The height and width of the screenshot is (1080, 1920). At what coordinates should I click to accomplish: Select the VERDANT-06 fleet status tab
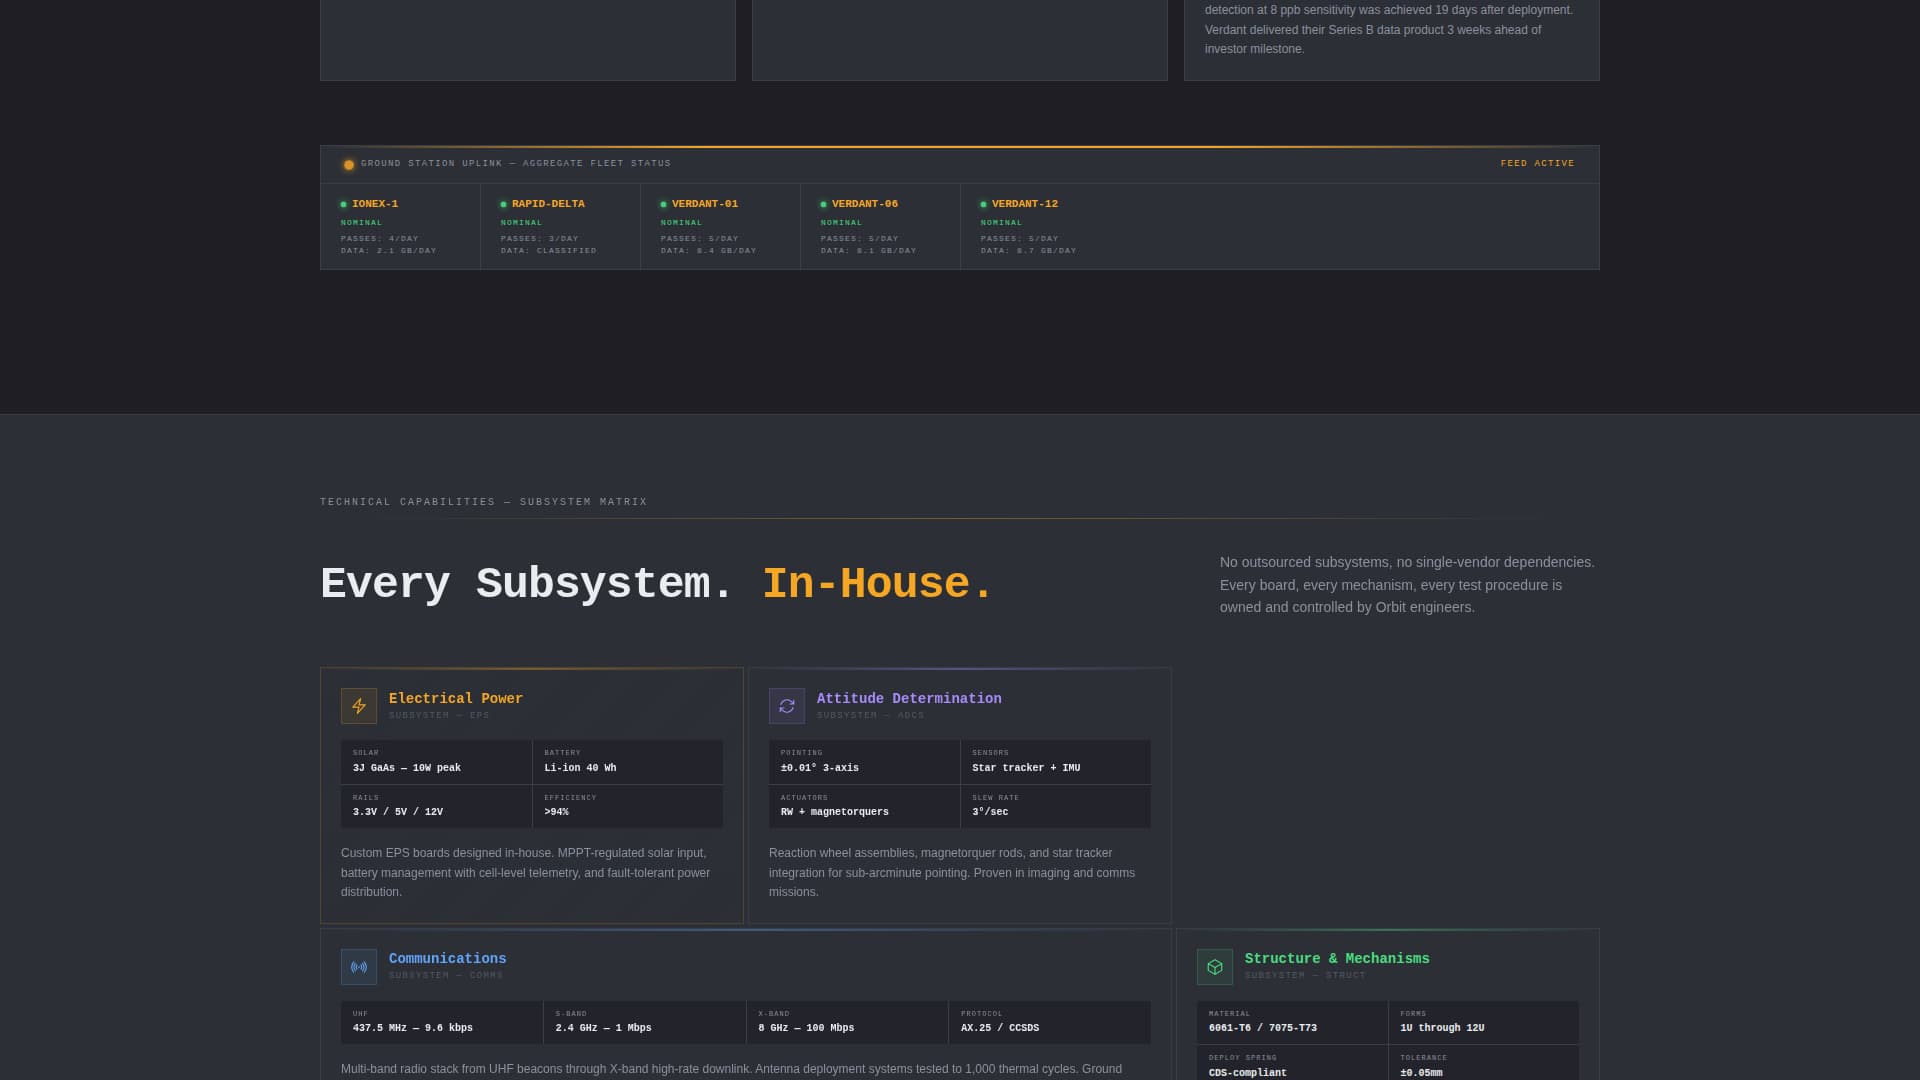(880, 226)
